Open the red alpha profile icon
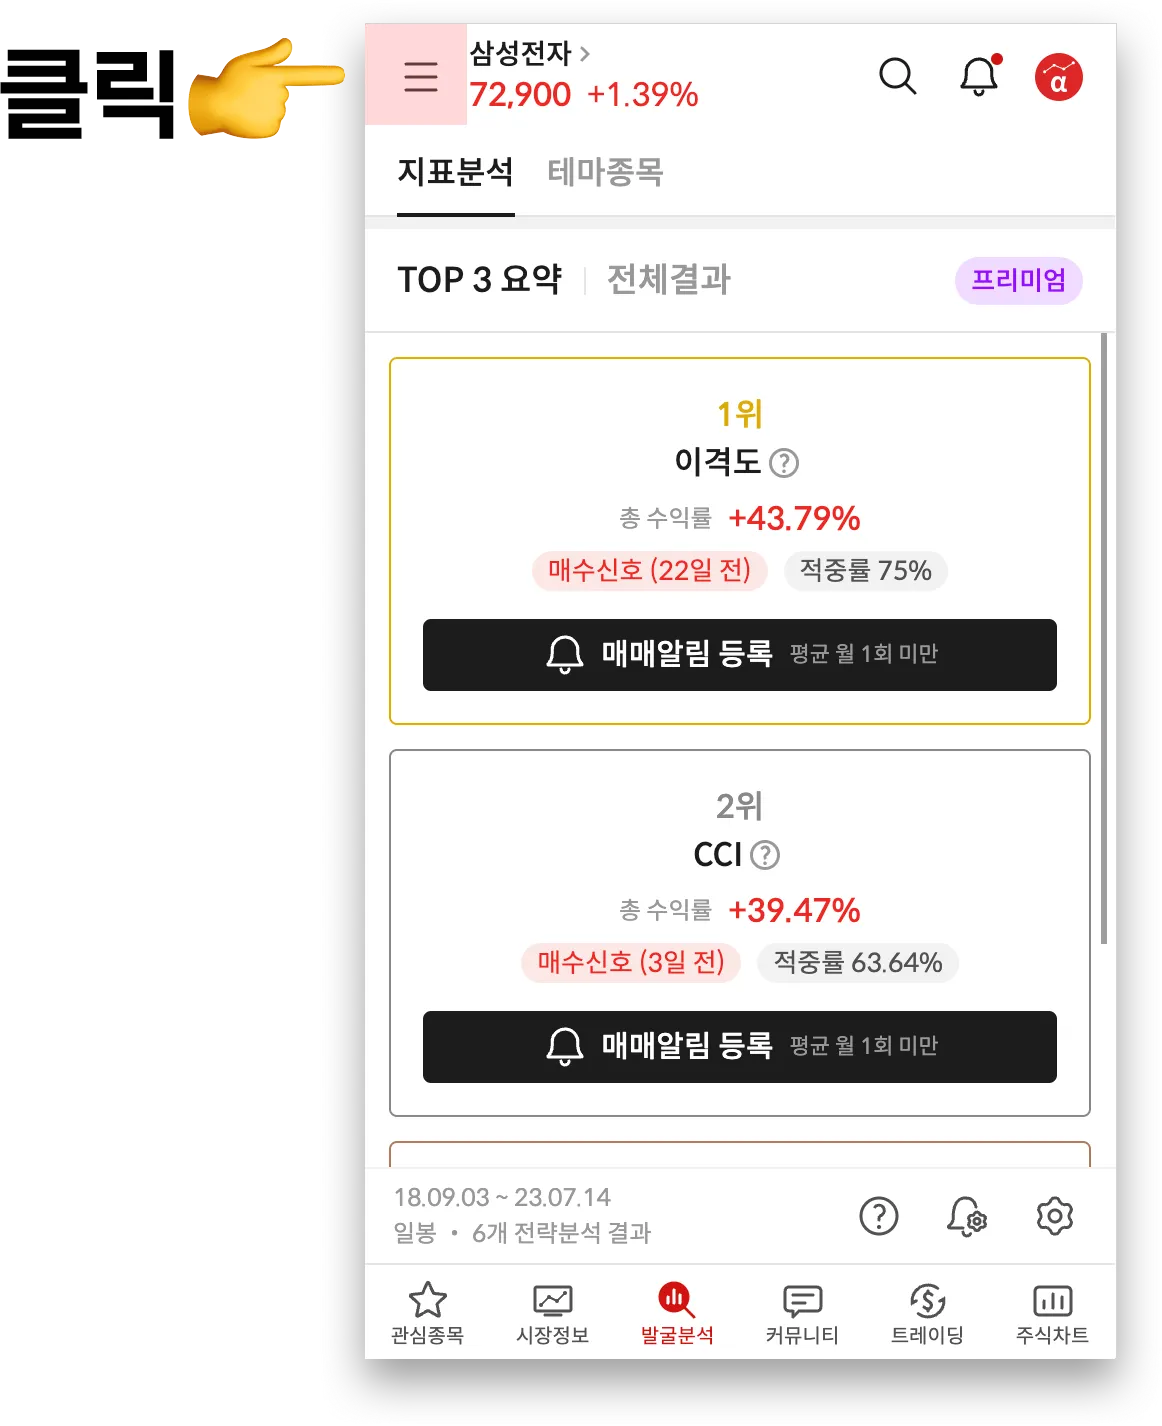Screen dimensions: 1162x1426 click(1058, 77)
